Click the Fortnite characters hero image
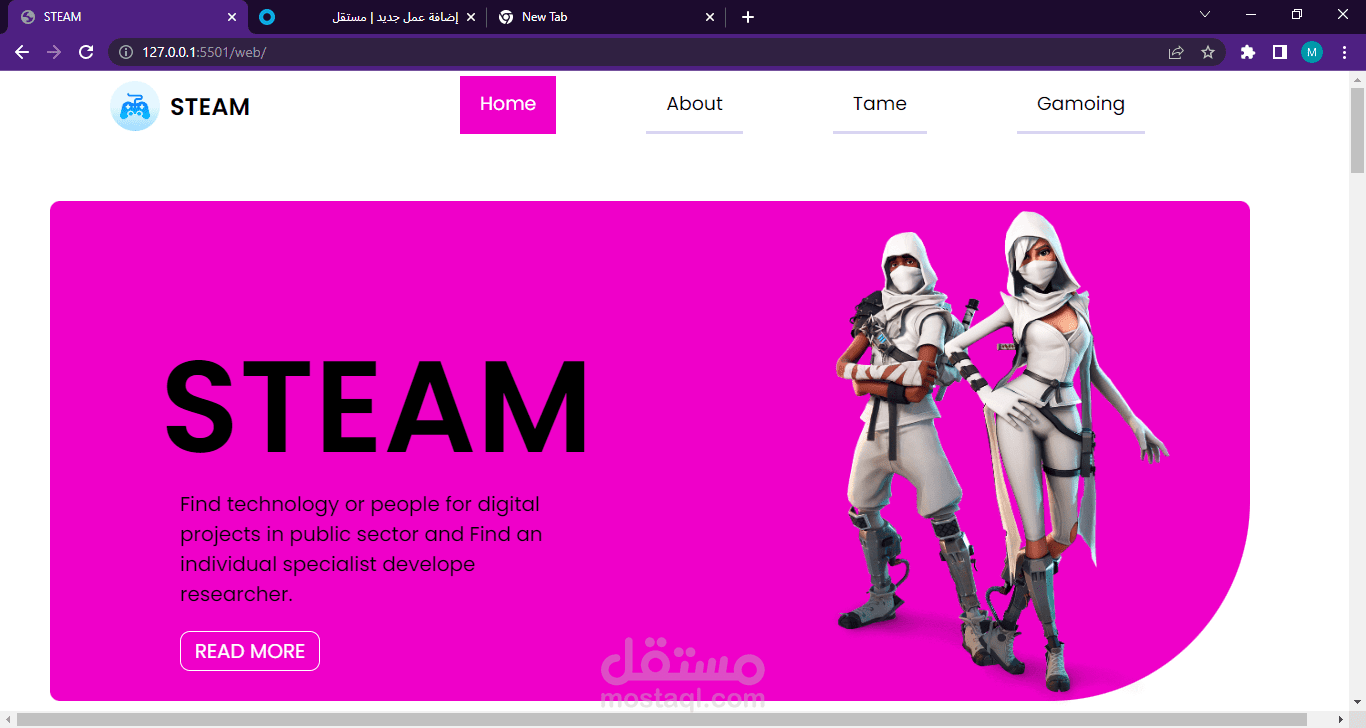Screen dimensions: 1366x728 click(x=1000, y=450)
